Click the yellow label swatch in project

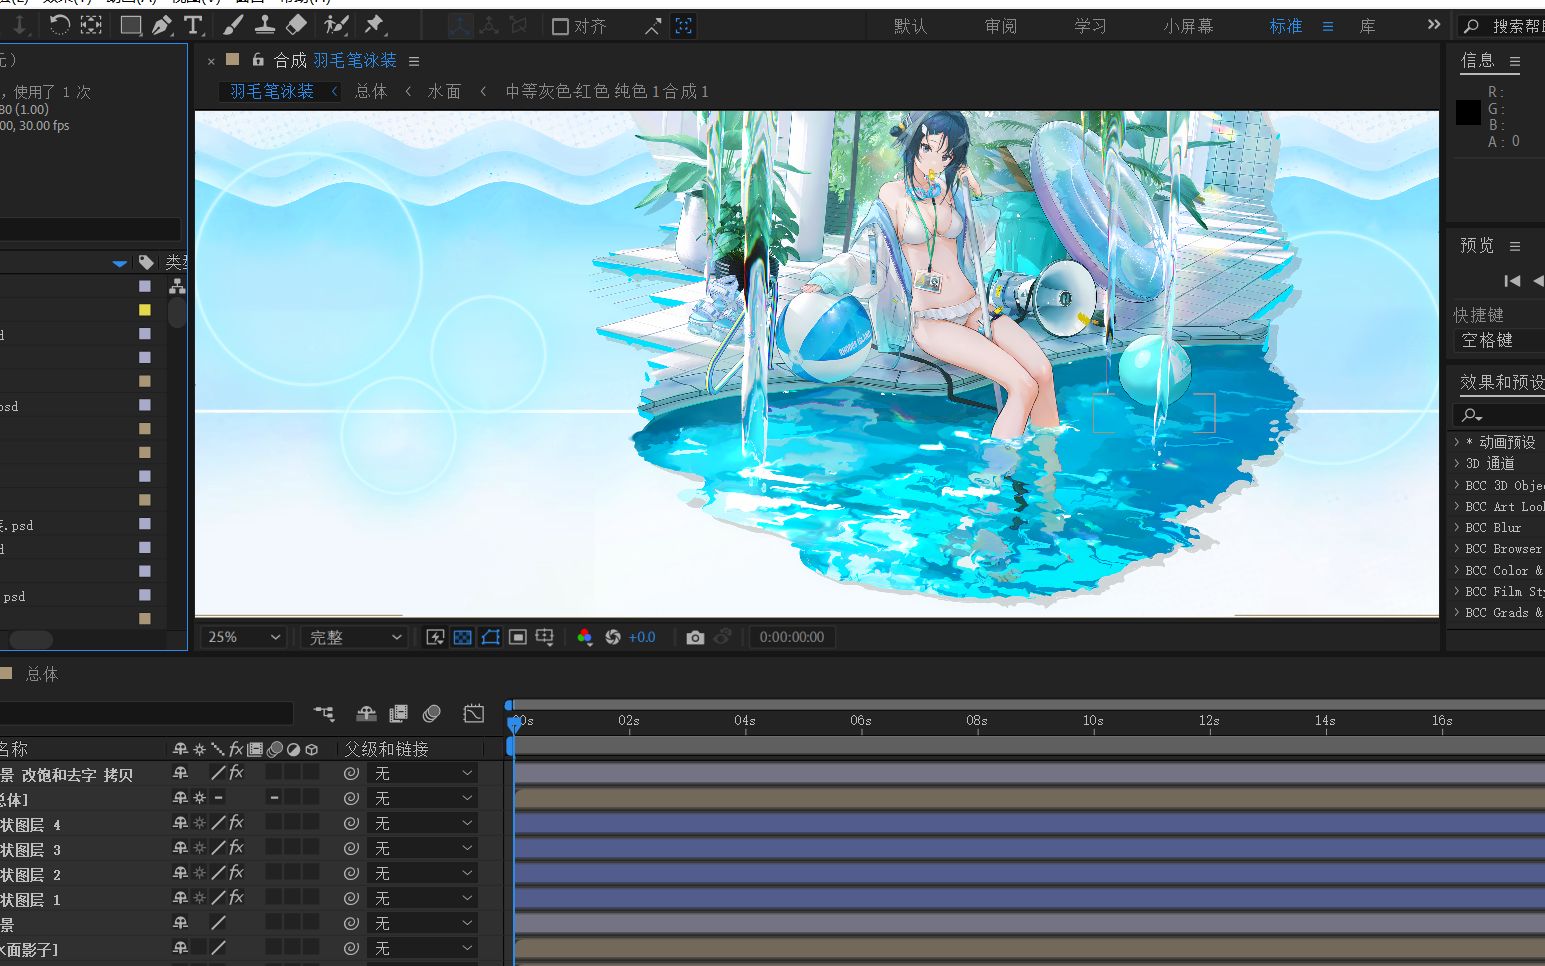pos(145,310)
